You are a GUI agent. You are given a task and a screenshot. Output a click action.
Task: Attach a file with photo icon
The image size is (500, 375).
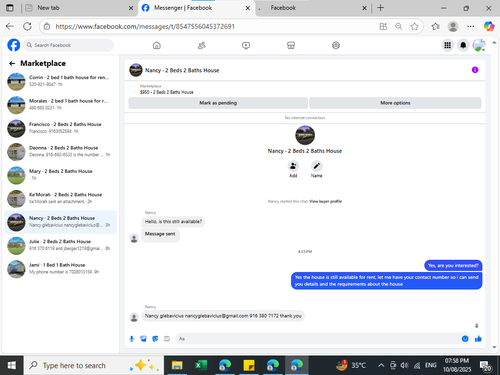[x=143, y=339]
